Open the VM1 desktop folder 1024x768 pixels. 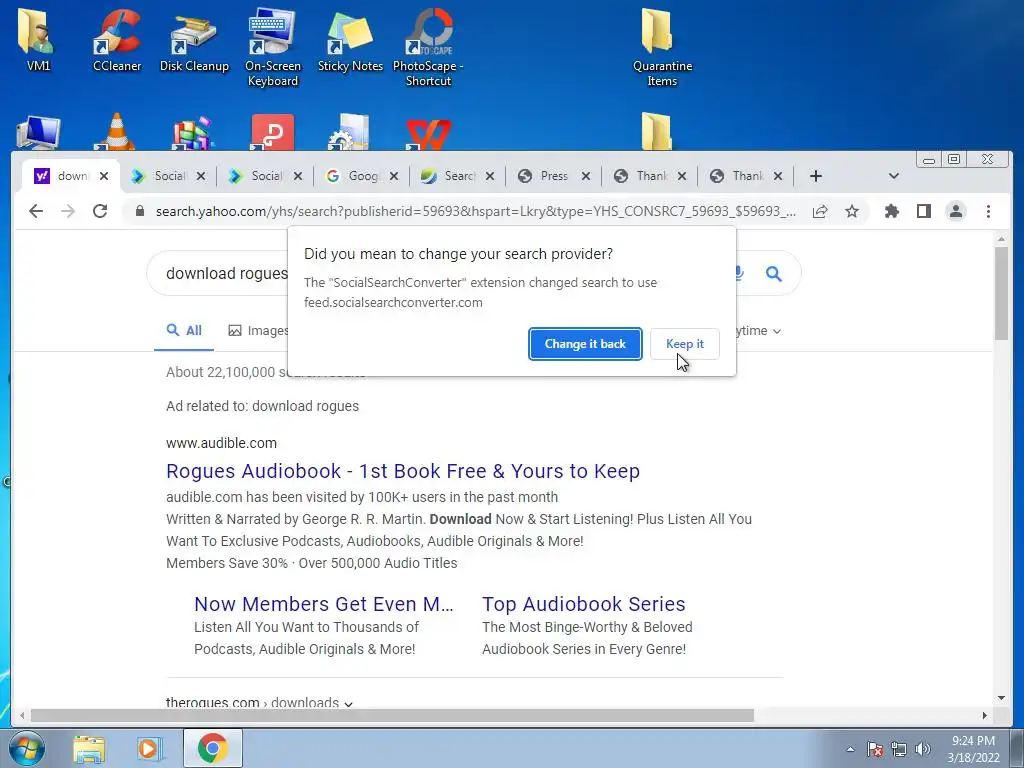coord(38,38)
